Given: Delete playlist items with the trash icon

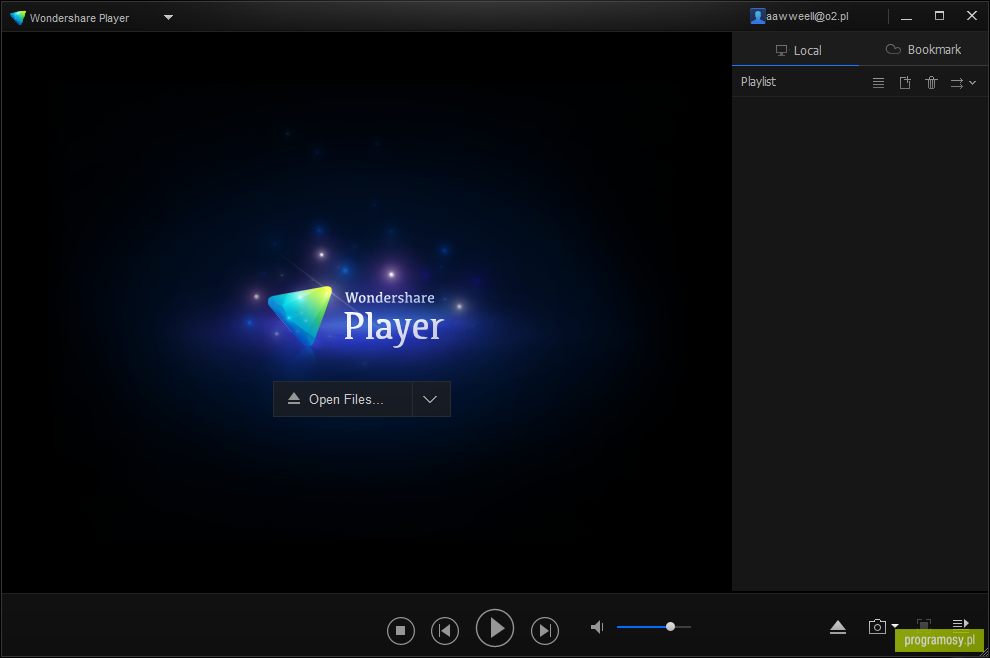Looking at the screenshot, I should point(931,83).
